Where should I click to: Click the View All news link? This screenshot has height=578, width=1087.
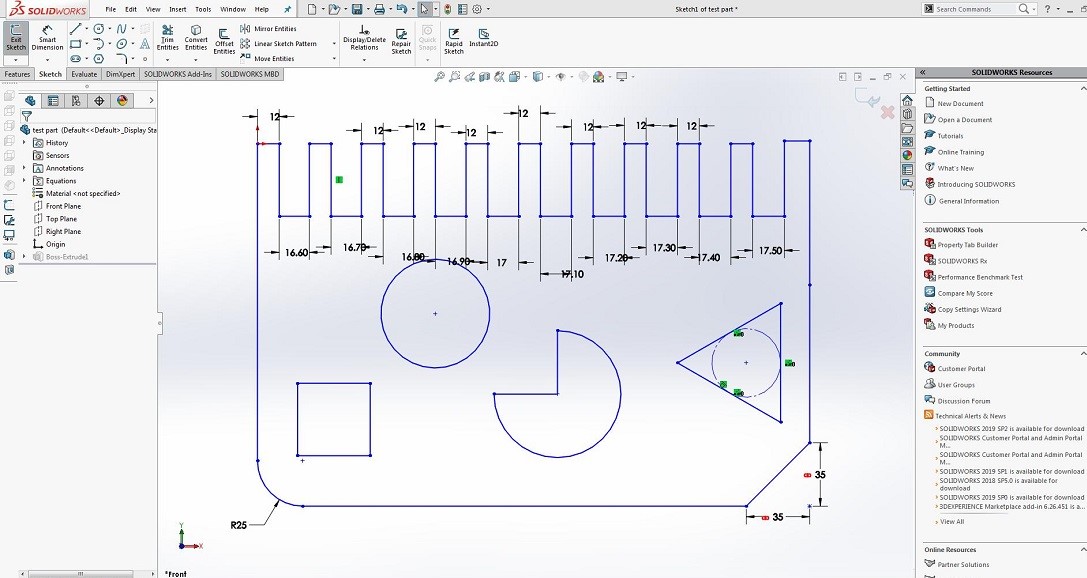pyautogui.click(x=952, y=522)
